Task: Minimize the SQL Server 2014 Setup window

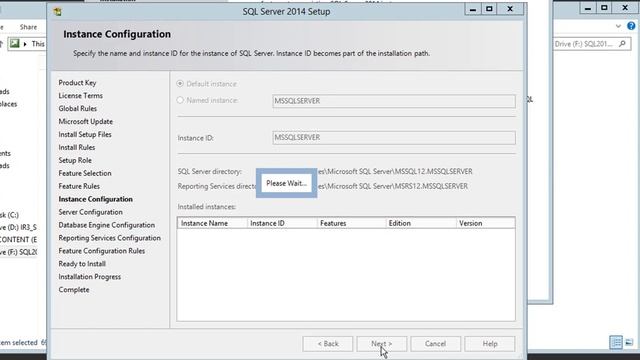Action: point(473,9)
